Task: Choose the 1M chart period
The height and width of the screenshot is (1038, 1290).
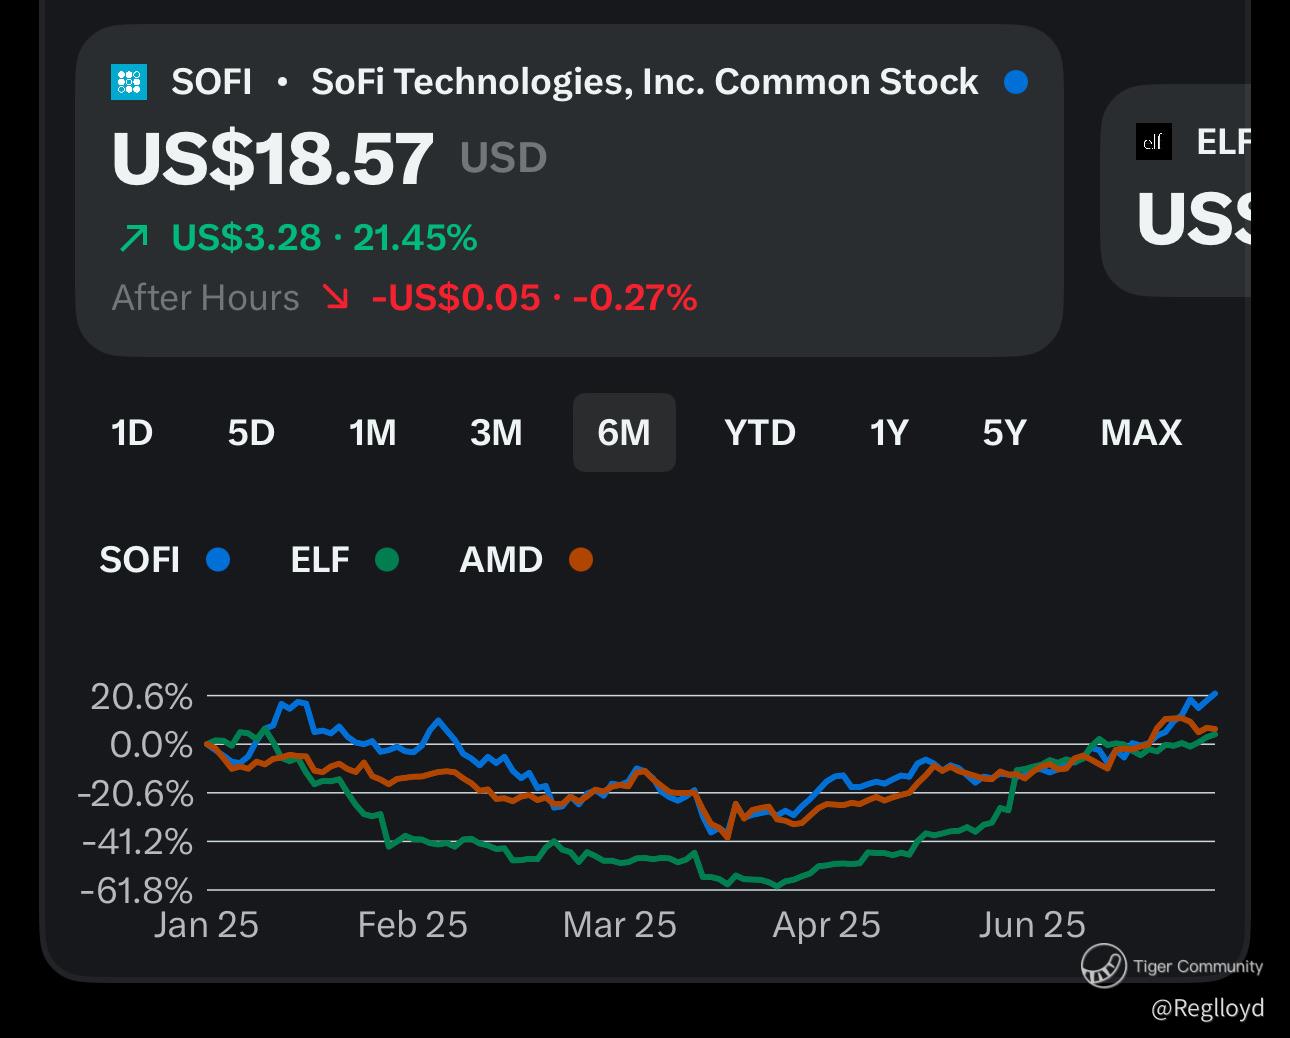Action: pyautogui.click(x=373, y=433)
